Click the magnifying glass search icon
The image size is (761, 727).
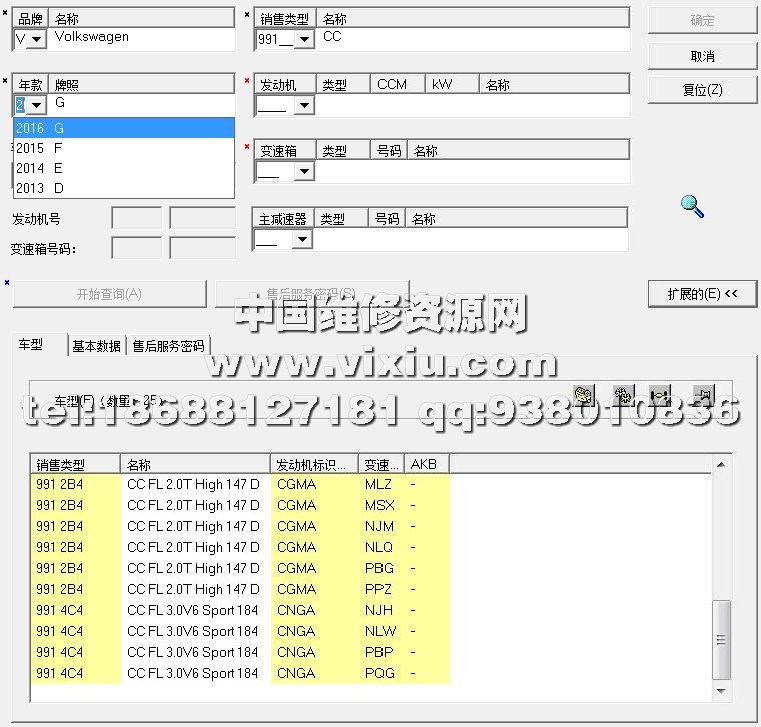pyautogui.click(x=692, y=206)
